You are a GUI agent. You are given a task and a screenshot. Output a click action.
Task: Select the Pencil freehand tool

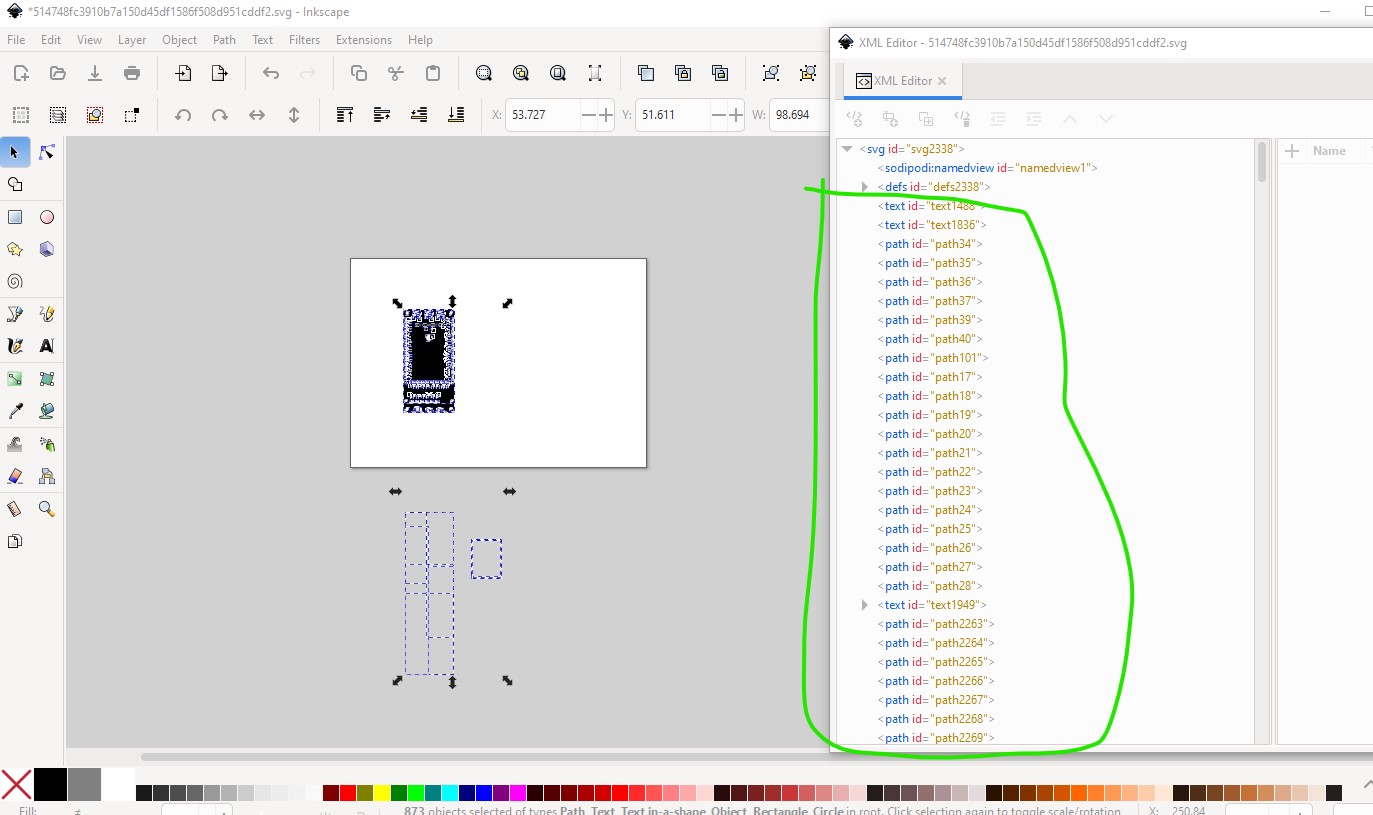(x=46, y=314)
